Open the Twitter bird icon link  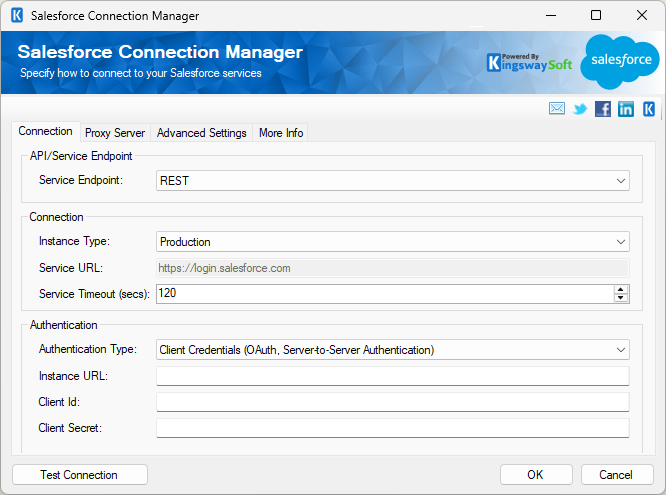pos(580,109)
